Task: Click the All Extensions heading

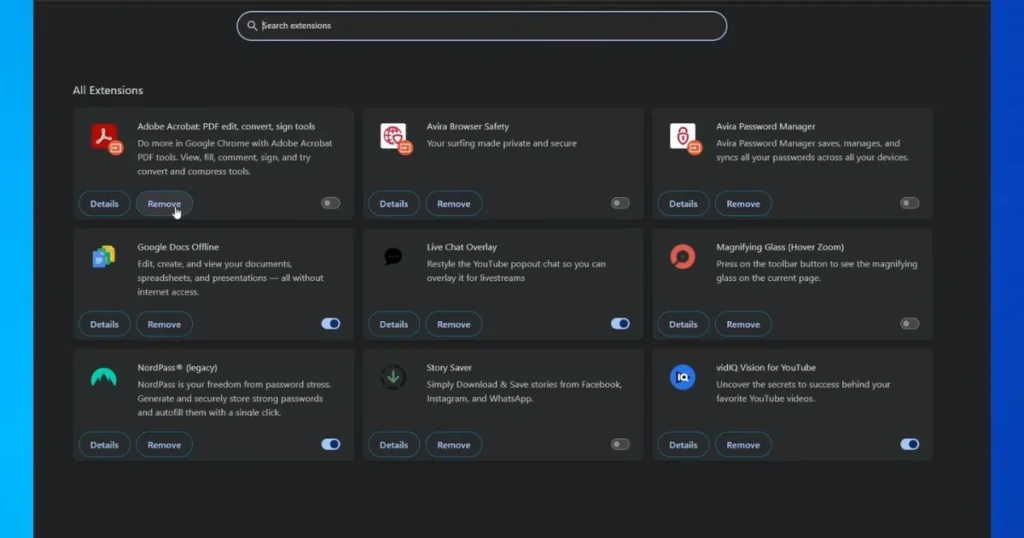Action: tap(108, 90)
